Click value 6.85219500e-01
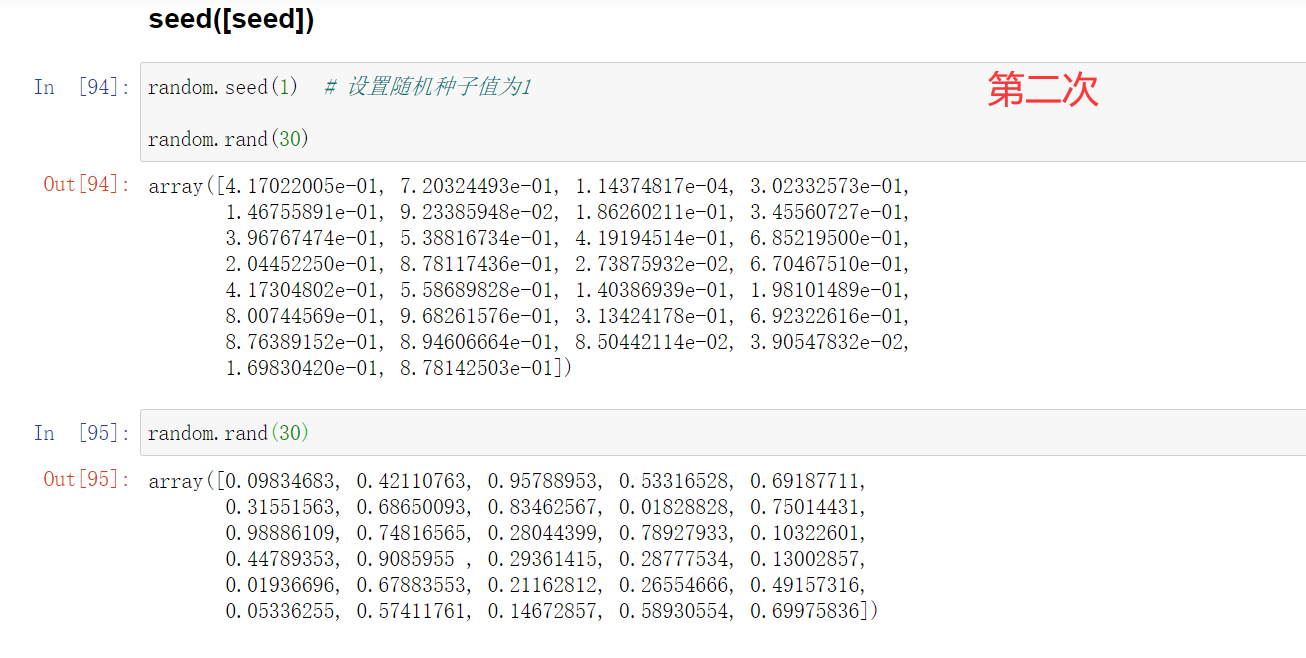This screenshot has height=658, width=1306. [827, 238]
